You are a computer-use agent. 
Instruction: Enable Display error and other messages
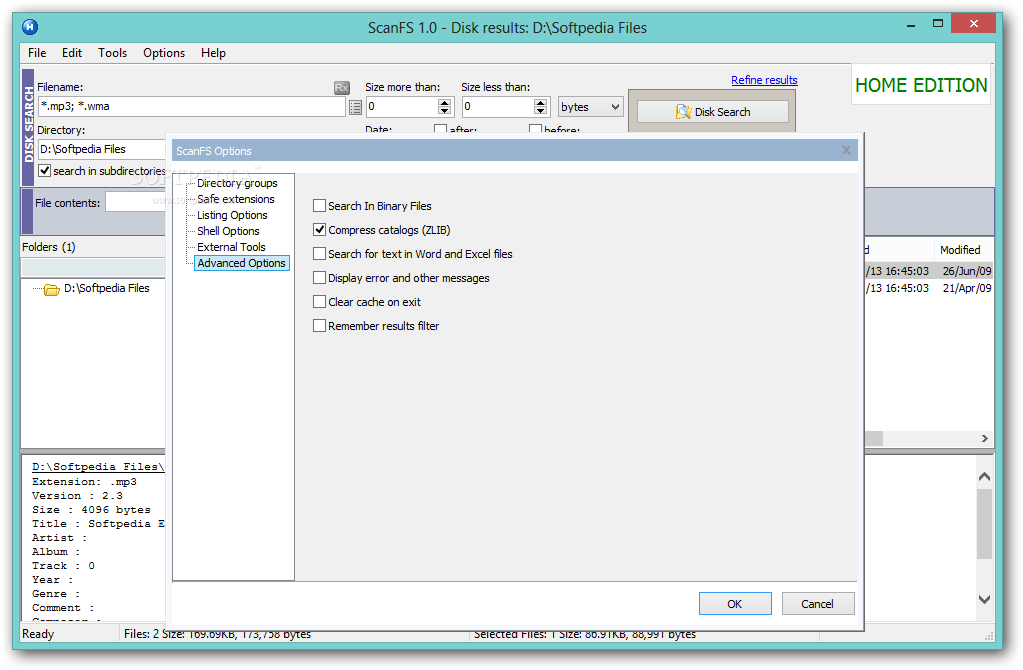[x=319, y=278]
